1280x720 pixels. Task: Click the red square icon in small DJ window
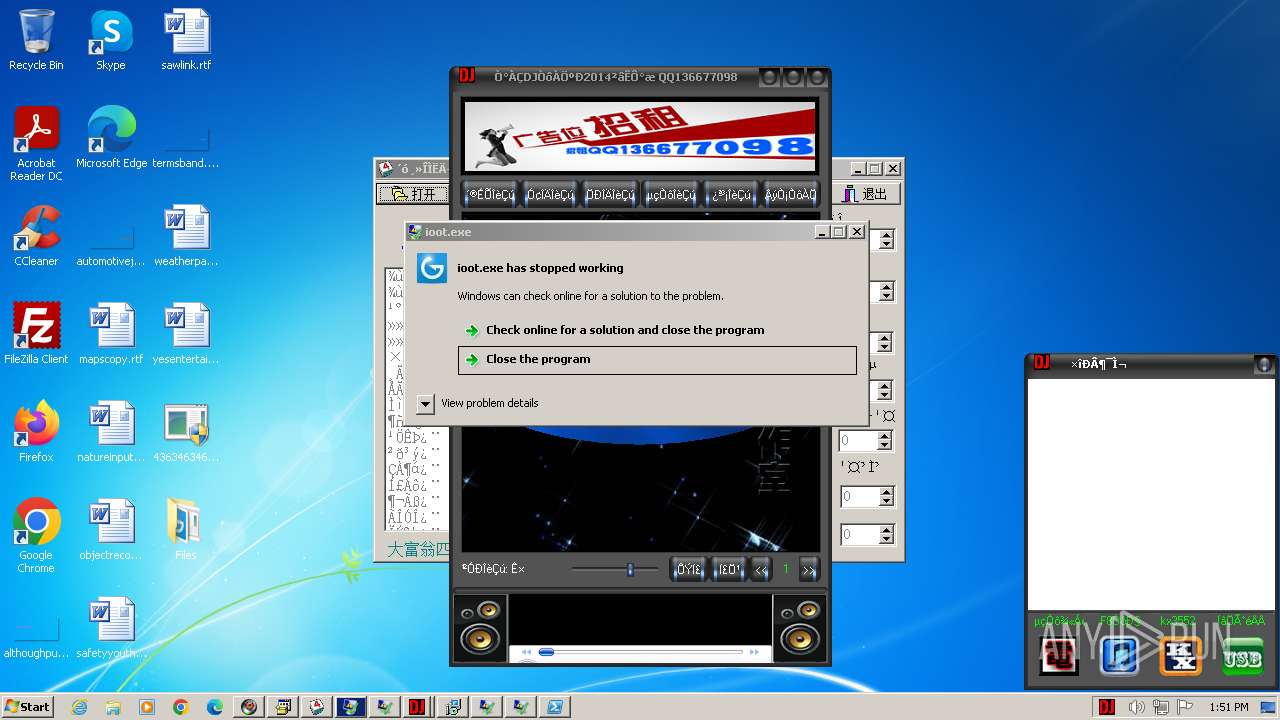pyautogui.click(x=1059, y=657)
